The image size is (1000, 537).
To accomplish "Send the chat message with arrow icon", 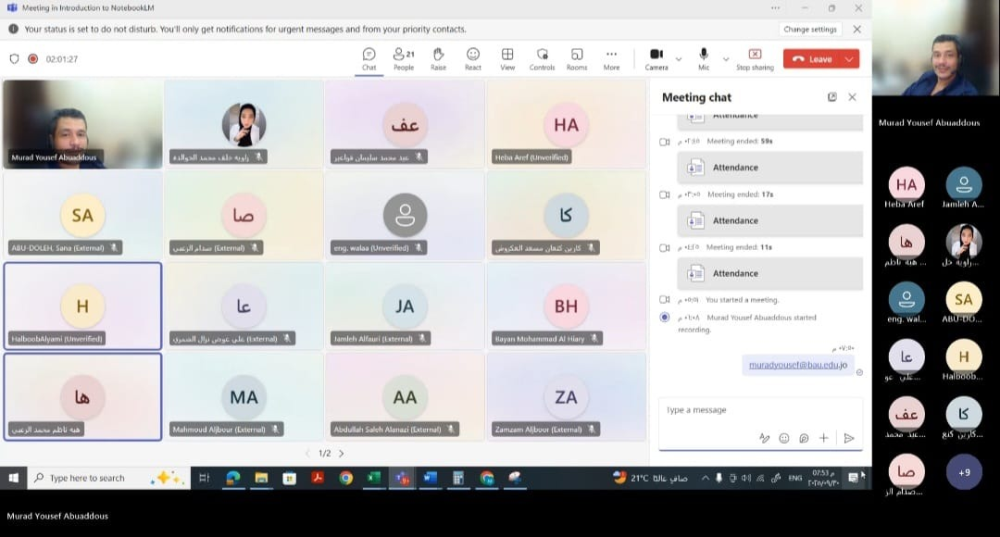I will coord(849,438).
